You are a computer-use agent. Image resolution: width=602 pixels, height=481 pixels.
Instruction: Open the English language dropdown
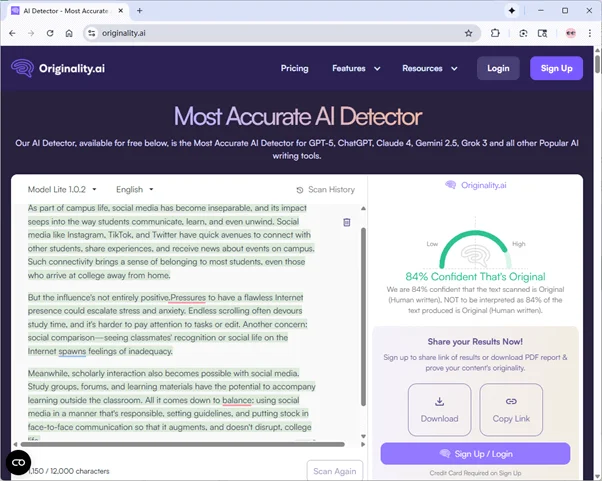point(135,189)
